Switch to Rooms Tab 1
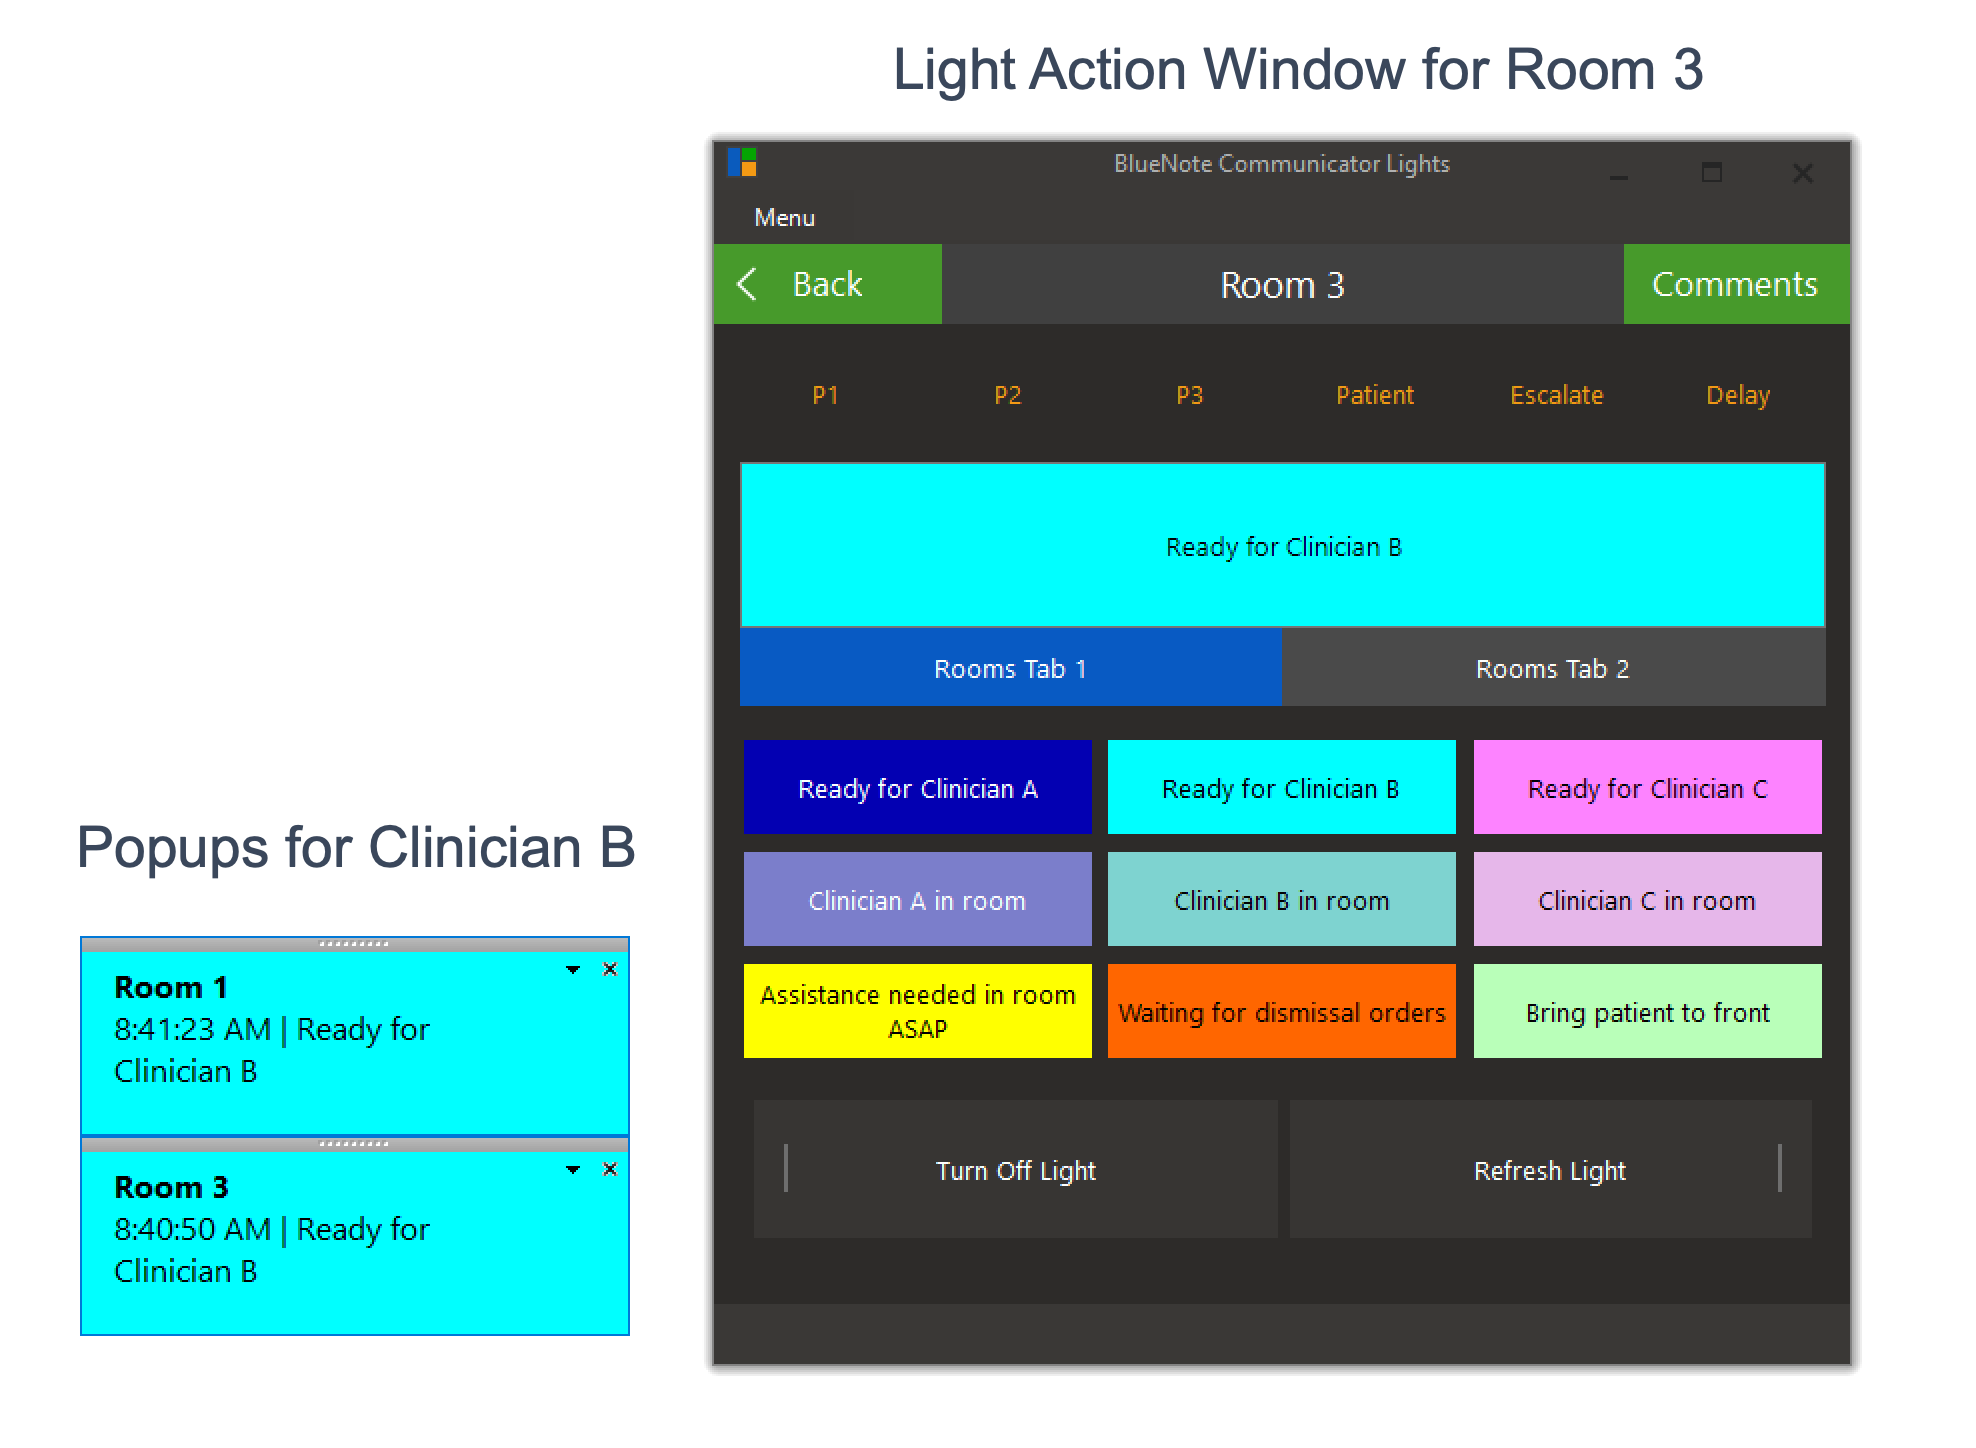 (x=1010, y=668)
